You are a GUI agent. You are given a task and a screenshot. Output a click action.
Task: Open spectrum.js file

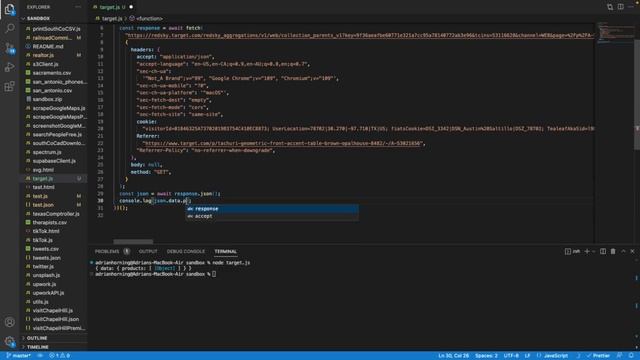click(47, 152)
